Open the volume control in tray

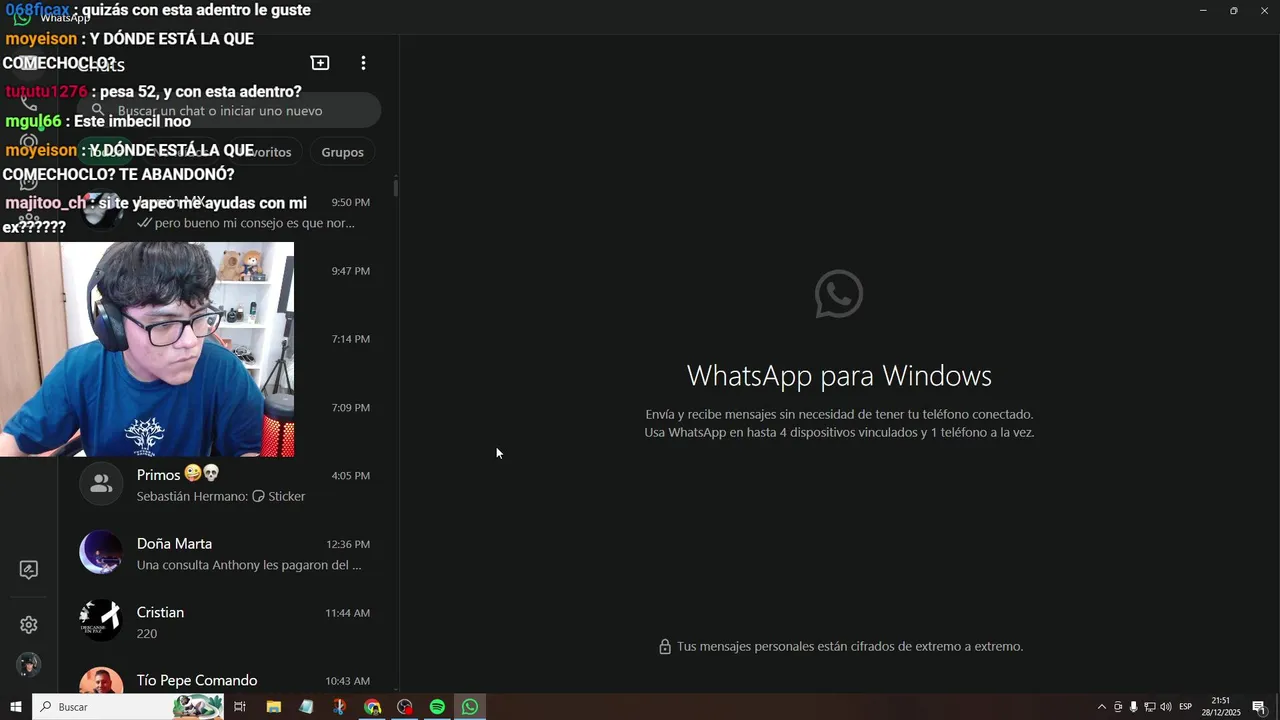pyautogui.click(x=1166, y=707)
